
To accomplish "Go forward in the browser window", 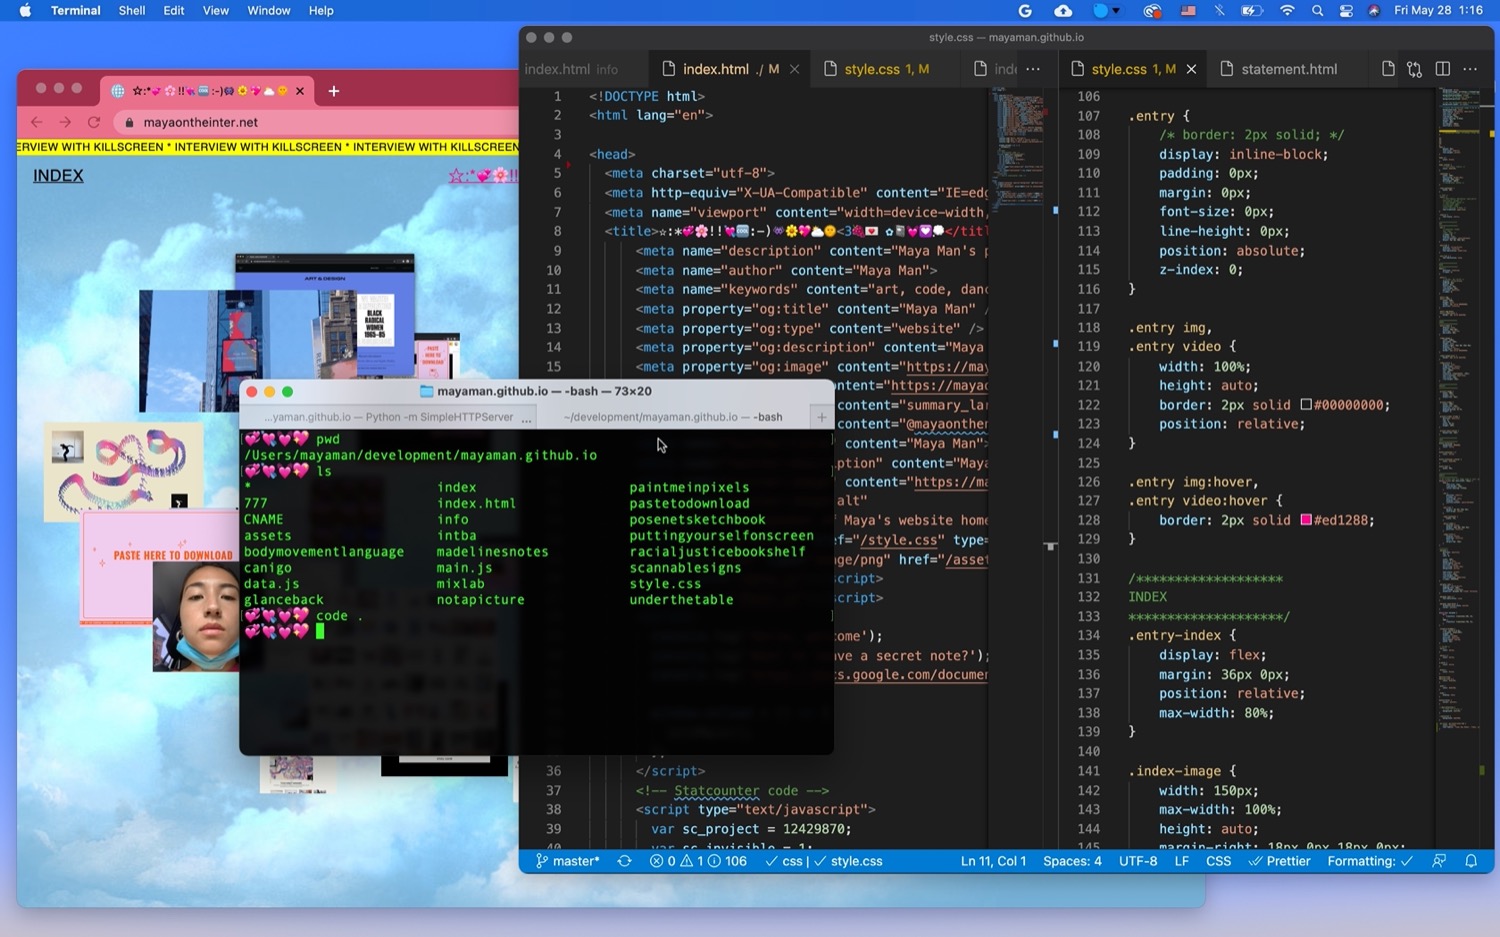I will pos(65,122).
